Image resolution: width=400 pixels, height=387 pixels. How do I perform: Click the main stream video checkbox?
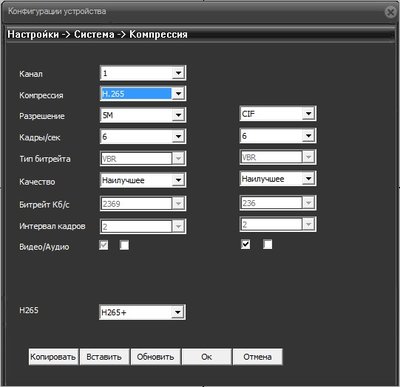click(104, 246)
